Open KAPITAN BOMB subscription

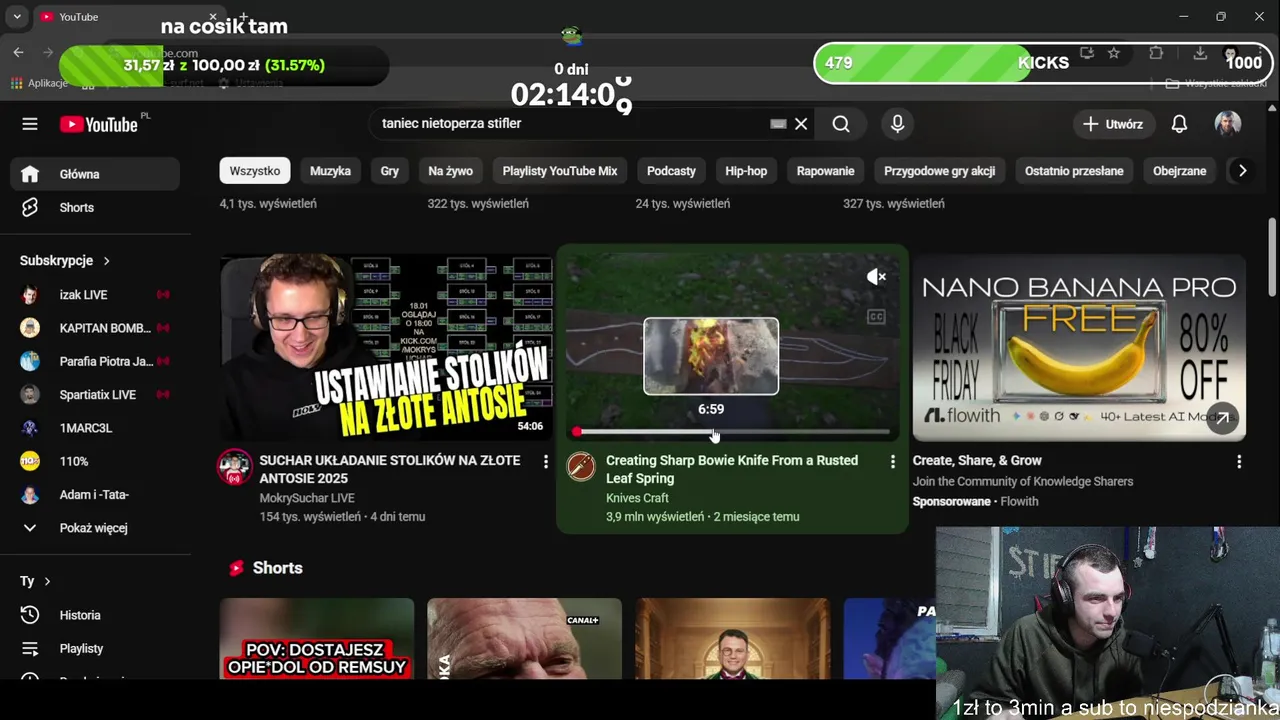pos(95,328)
